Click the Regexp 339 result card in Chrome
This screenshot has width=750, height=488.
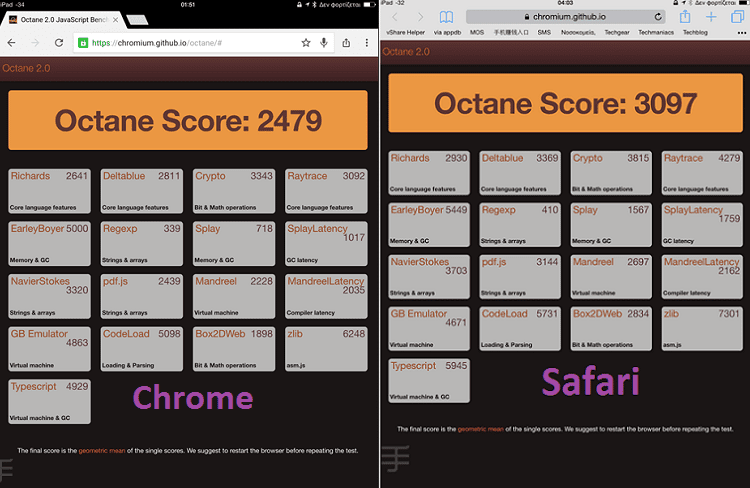coord(142,244)
